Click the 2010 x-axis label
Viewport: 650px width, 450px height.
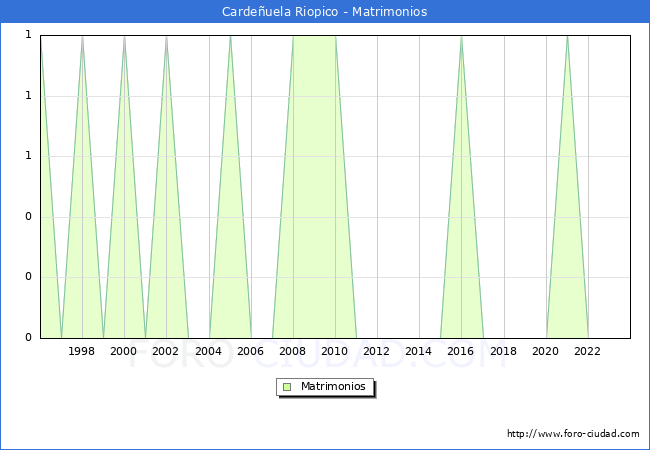(334, 351)
